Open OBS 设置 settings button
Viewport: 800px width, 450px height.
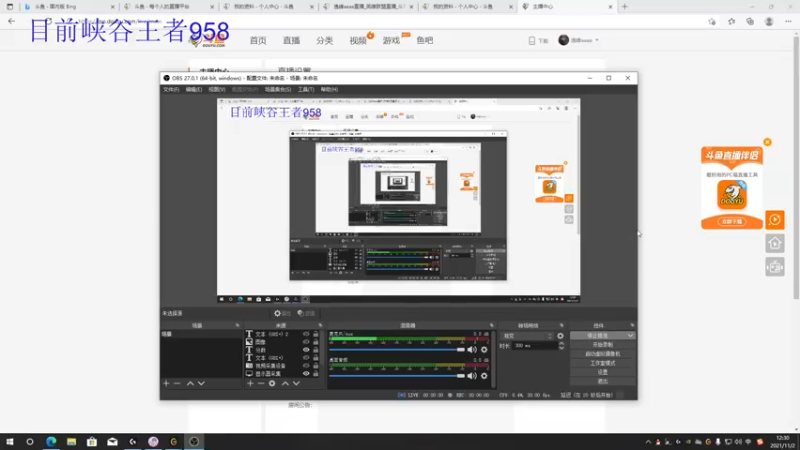coord(603,372)
